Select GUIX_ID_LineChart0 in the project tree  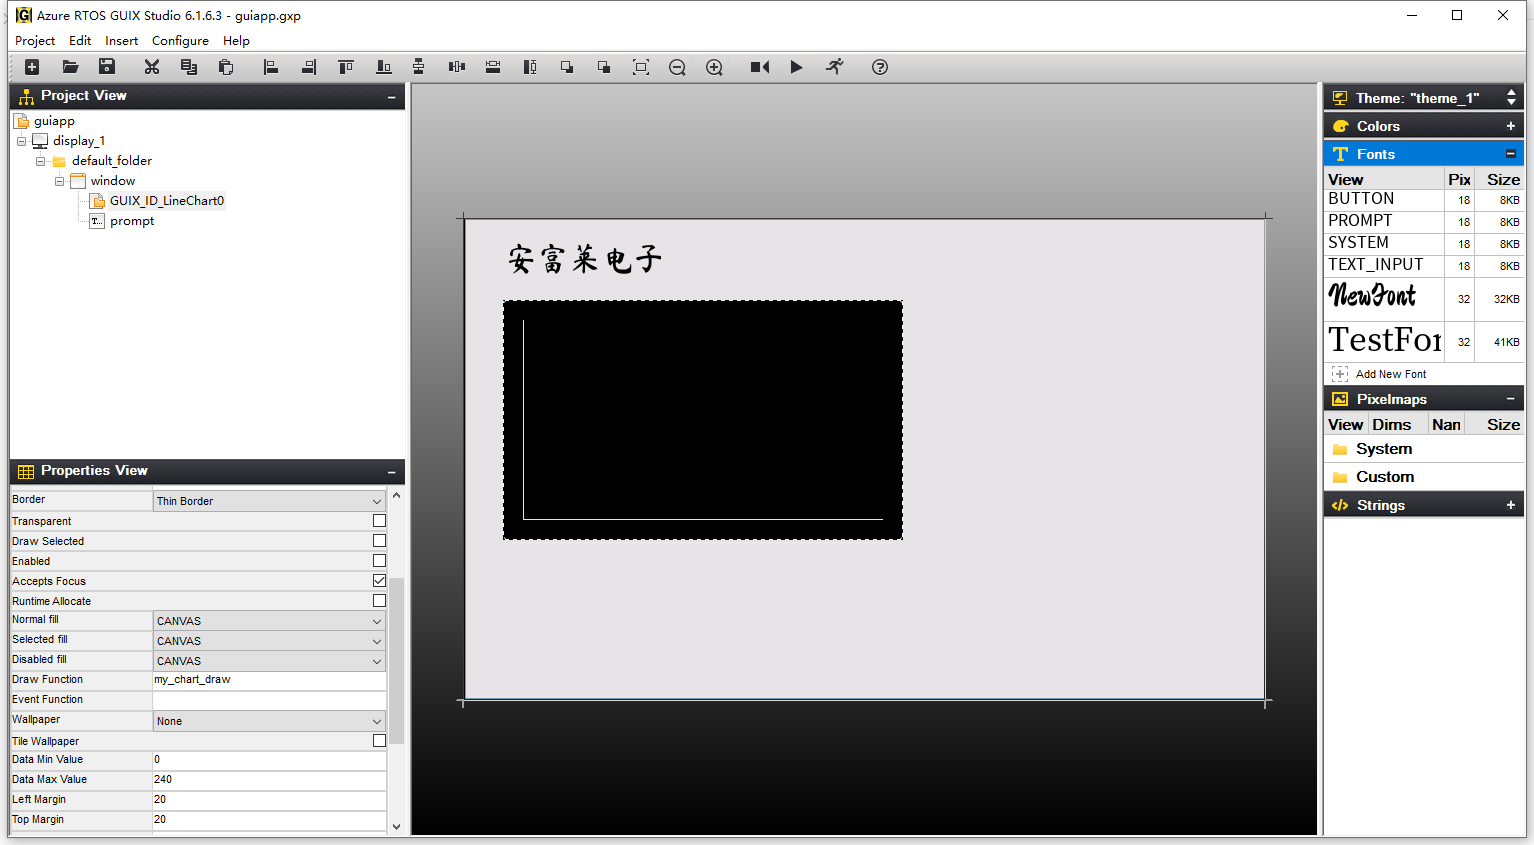[x=167, y=201]
